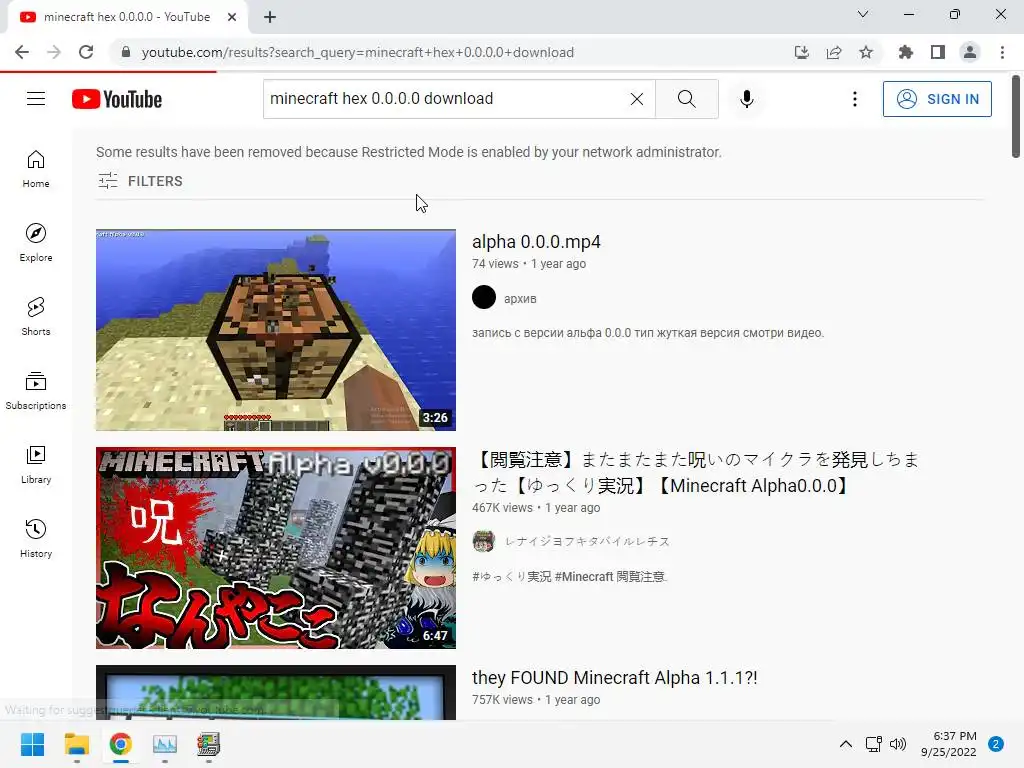Click the install app icon in address bar
Viewport: 1024px width, 768px height.
(801, 52)
